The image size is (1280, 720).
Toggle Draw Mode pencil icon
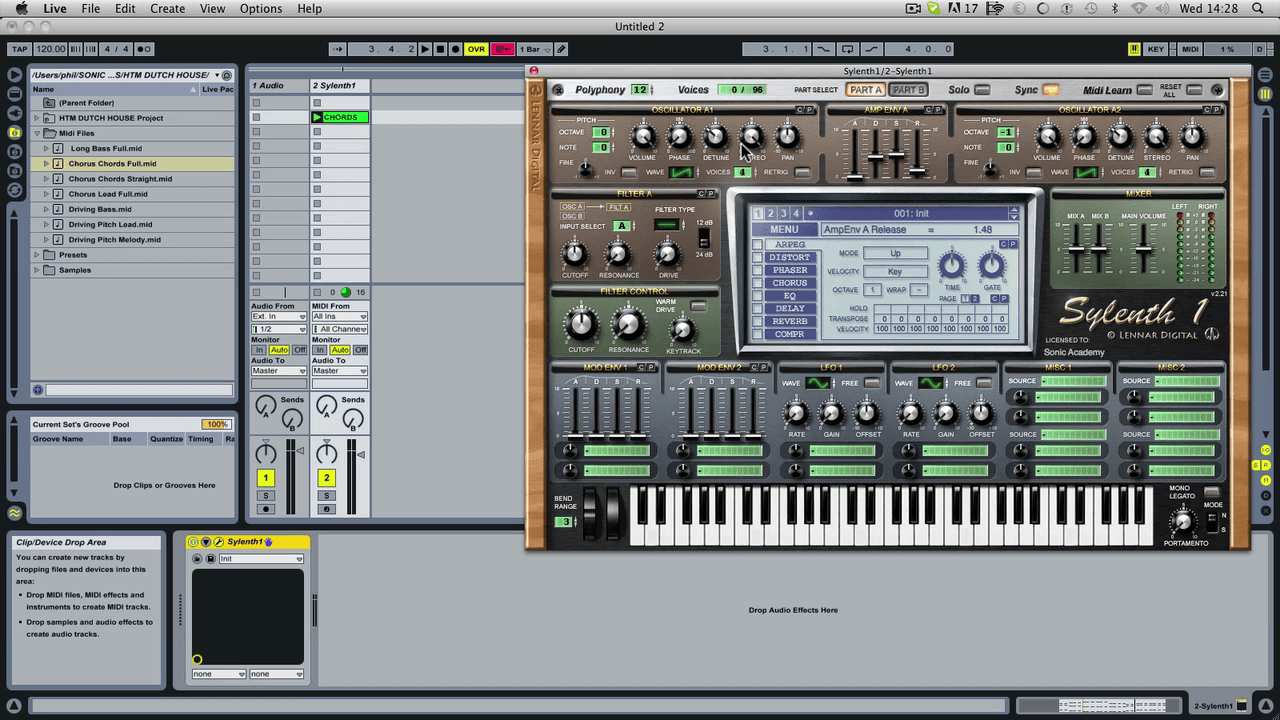[562, 49]
